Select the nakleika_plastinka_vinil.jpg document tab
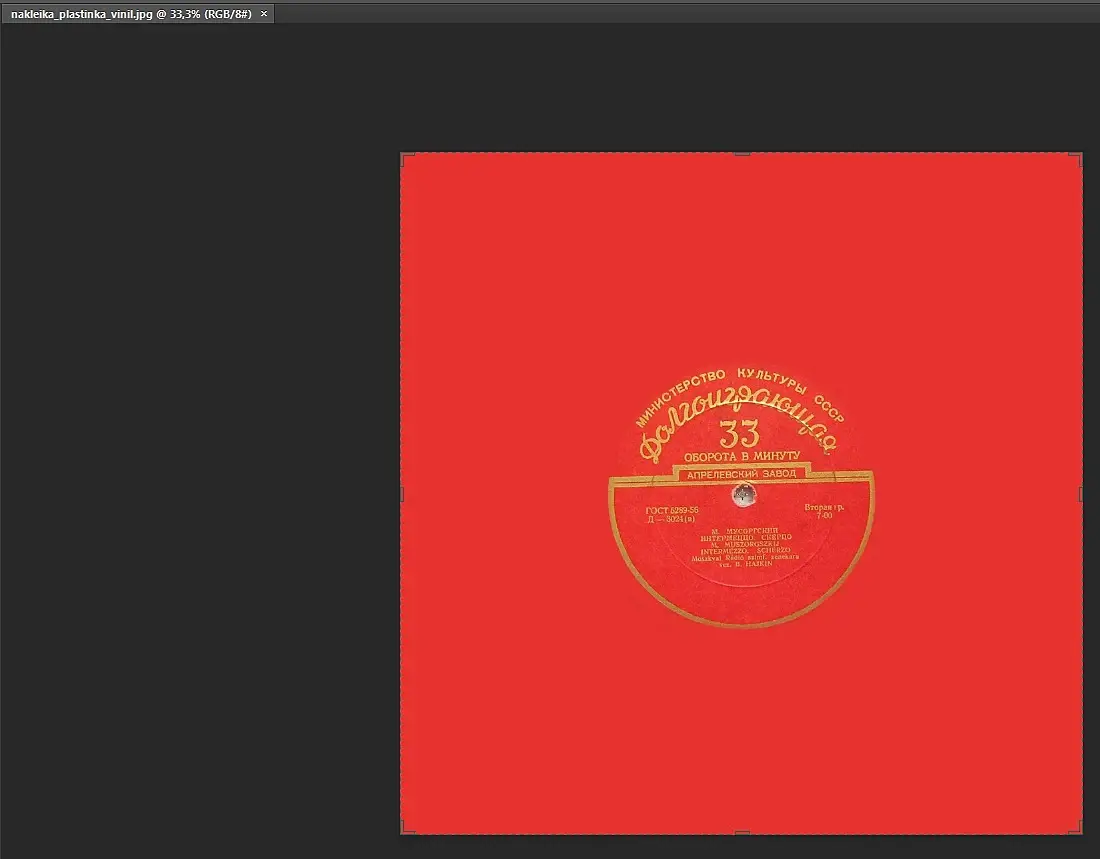 [x=138, y=13]
